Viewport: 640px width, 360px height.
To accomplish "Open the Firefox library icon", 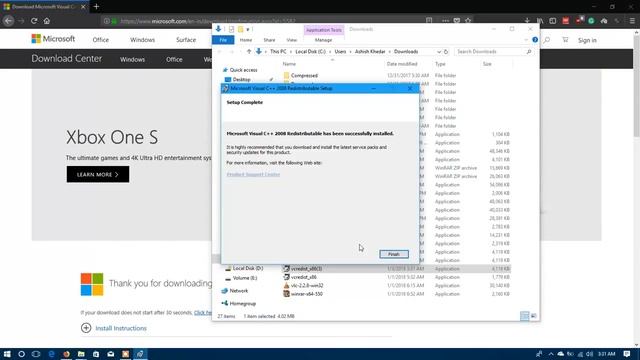I will point(540,21).
